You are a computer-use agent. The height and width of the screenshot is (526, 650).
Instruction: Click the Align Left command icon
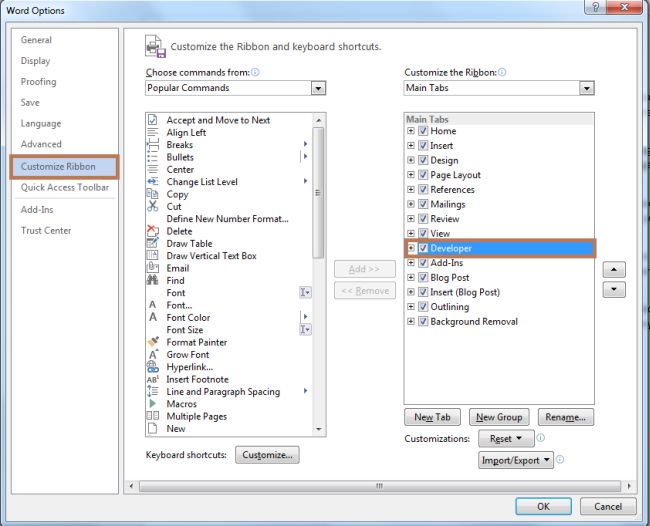(153, 132)
